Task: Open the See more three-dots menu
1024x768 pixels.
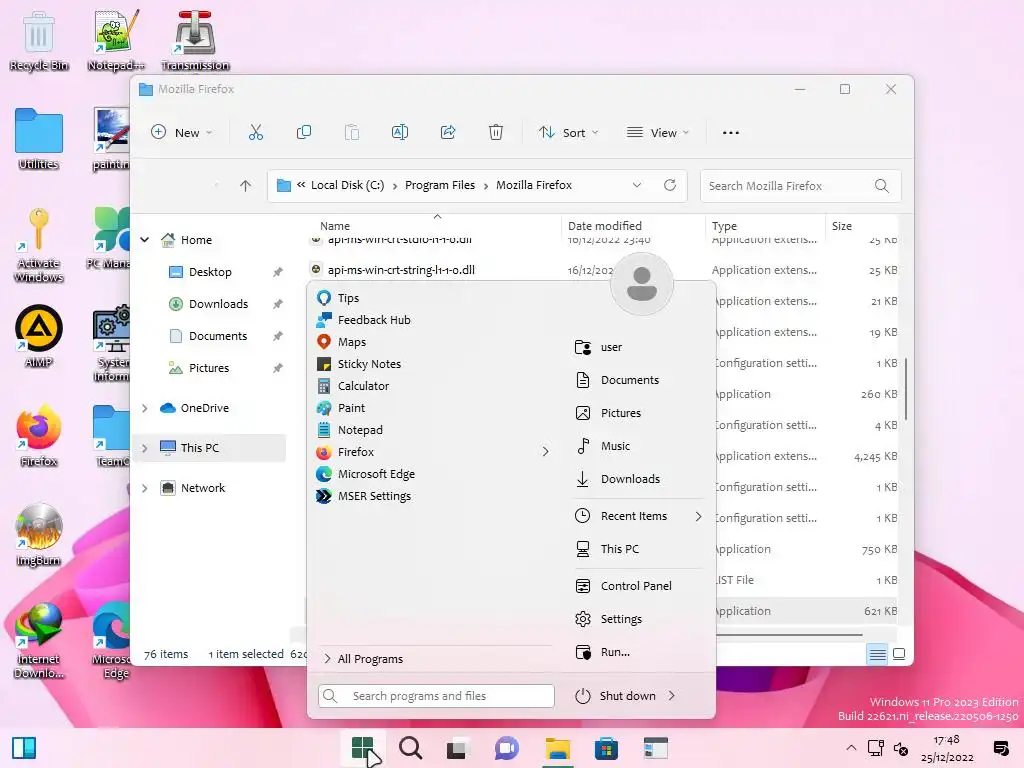Action: pos(731,133)
